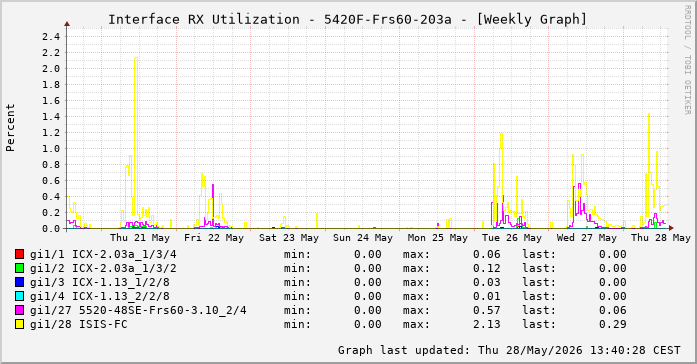Click the last value 0.06 for gi1/27

pos(613,310)
